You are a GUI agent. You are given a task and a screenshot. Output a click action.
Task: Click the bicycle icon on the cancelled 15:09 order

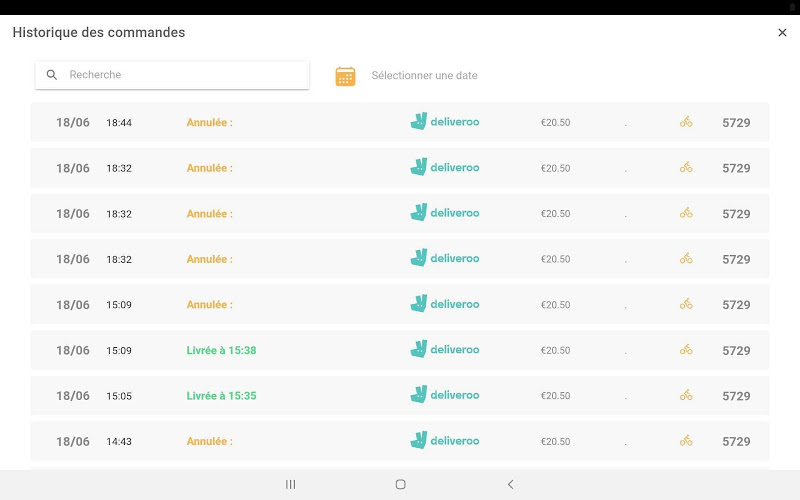pyautogui.click(x=686, y=304)
